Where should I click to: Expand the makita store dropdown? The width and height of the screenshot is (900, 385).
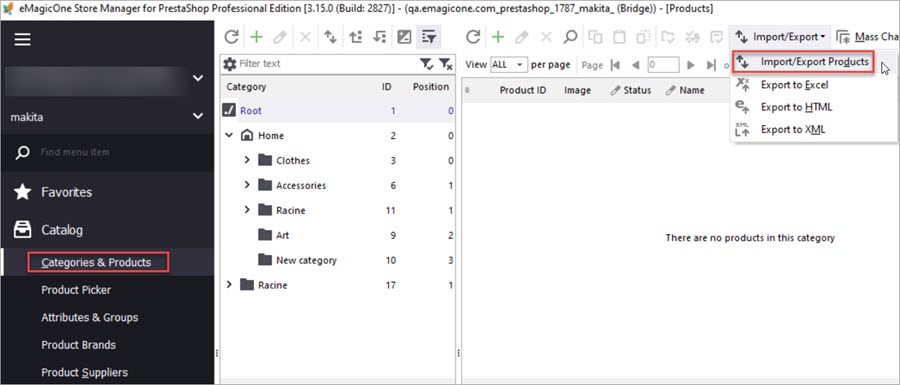[198, 116]
